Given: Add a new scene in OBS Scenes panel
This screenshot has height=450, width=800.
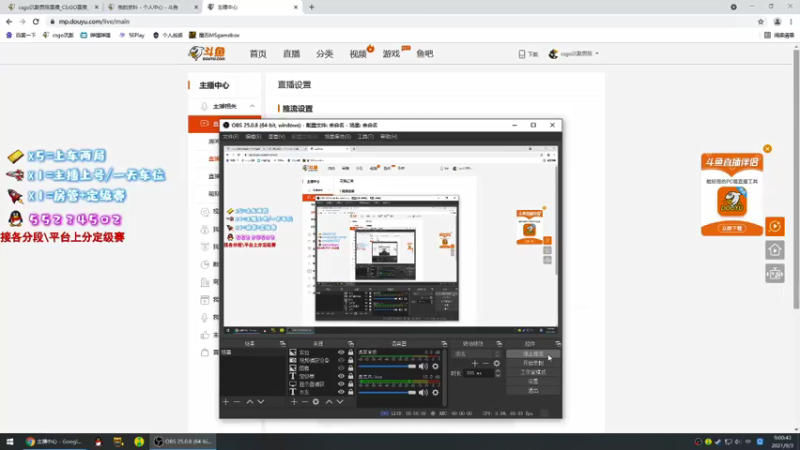Looking at the screenshot, I should pos(226,402).
